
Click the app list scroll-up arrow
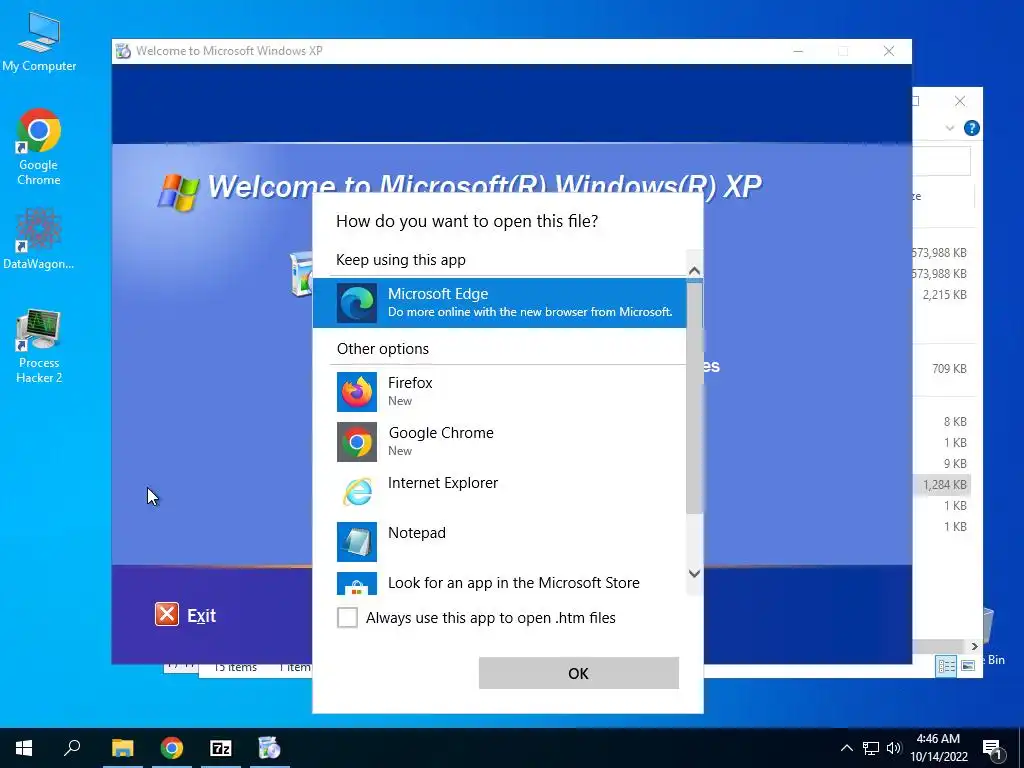pos(694,270)
